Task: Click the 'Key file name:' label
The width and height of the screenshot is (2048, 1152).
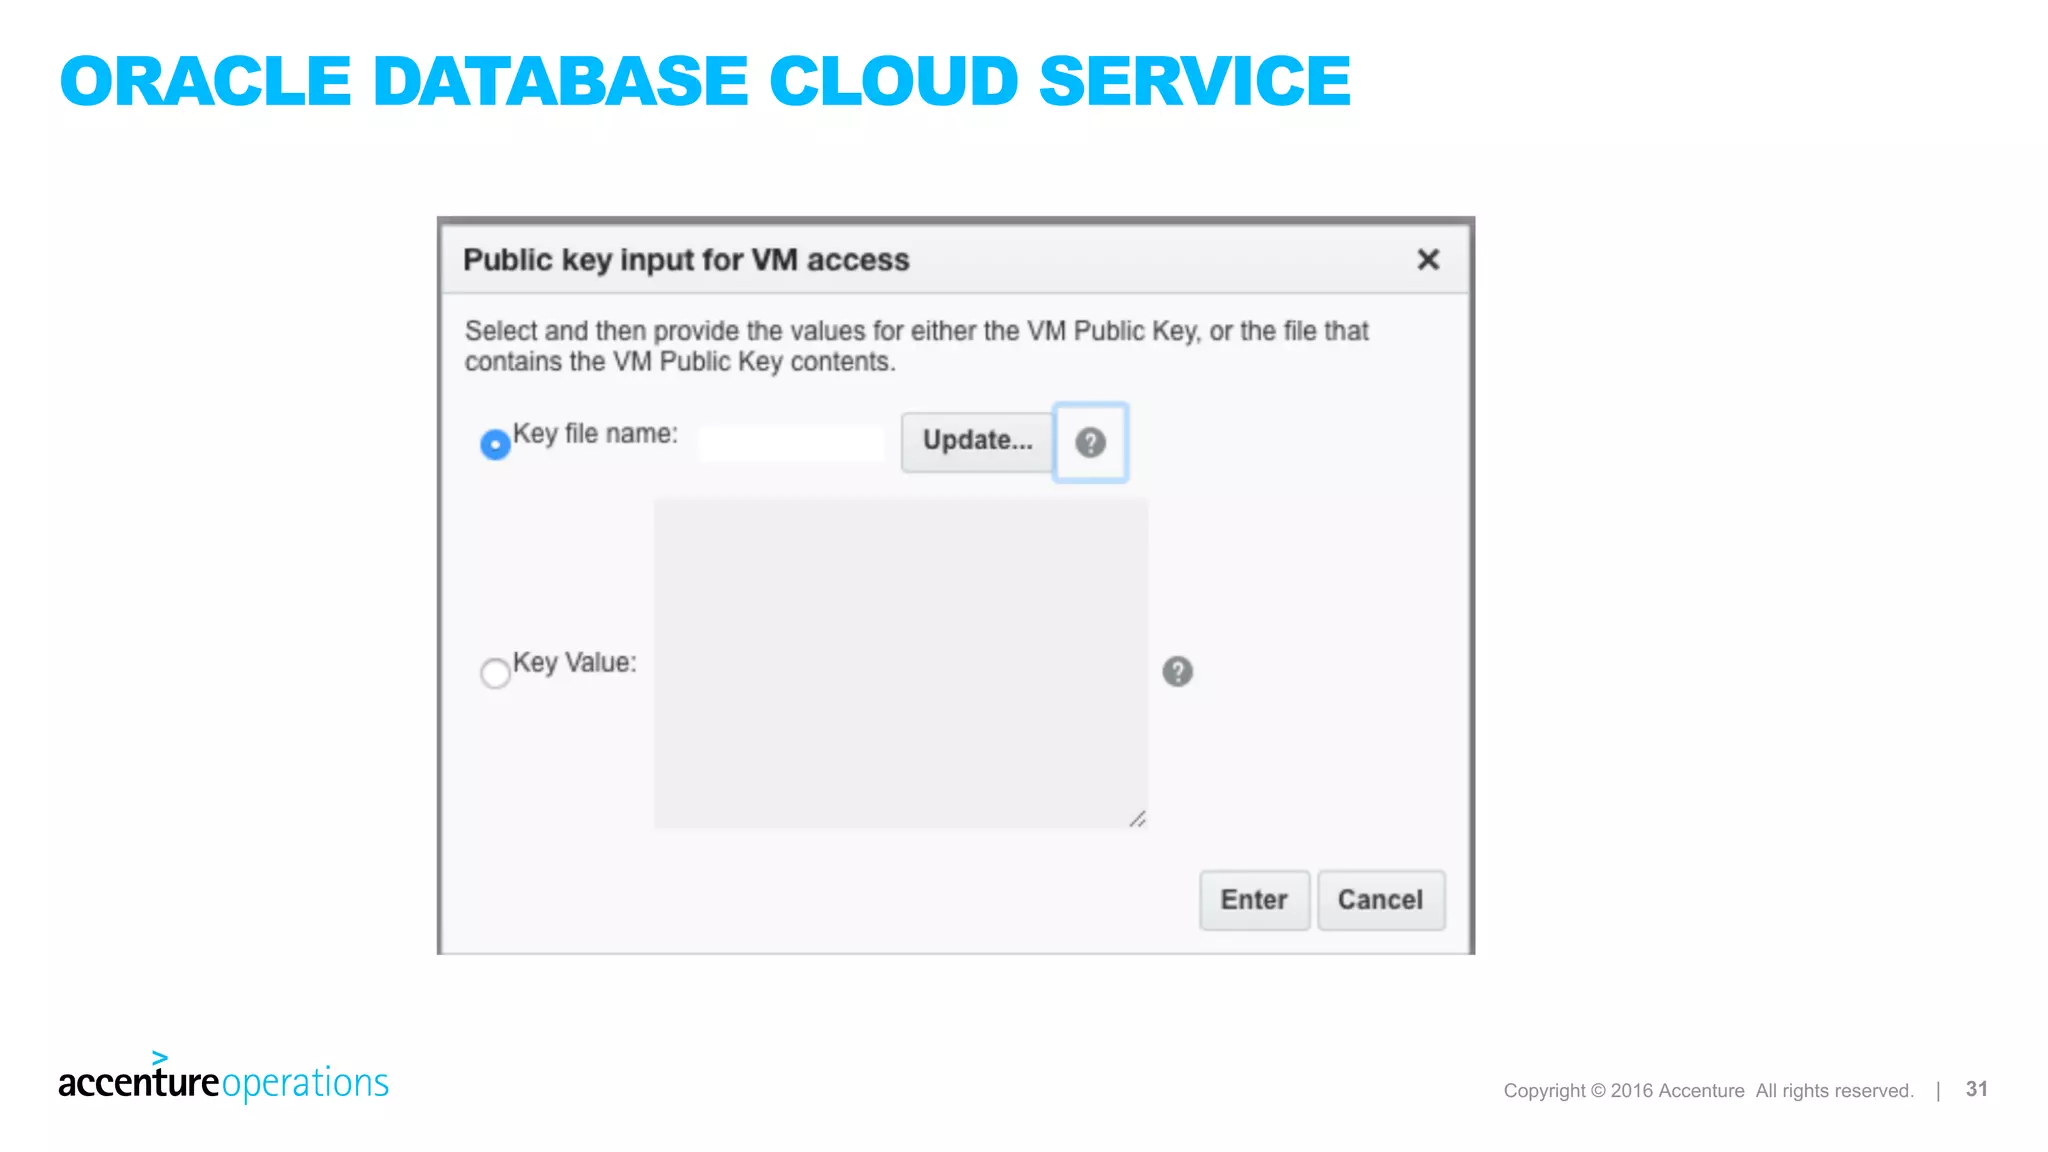Action: click(x=595, y=434)
